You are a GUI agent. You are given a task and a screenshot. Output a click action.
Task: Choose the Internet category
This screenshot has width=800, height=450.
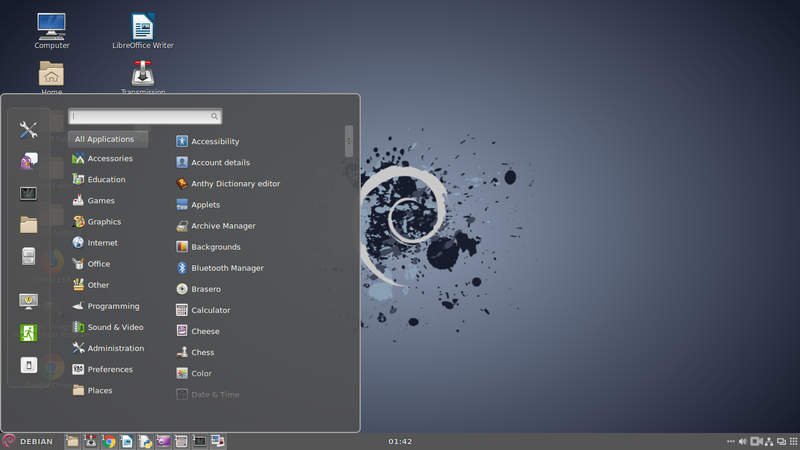(102, 243)
